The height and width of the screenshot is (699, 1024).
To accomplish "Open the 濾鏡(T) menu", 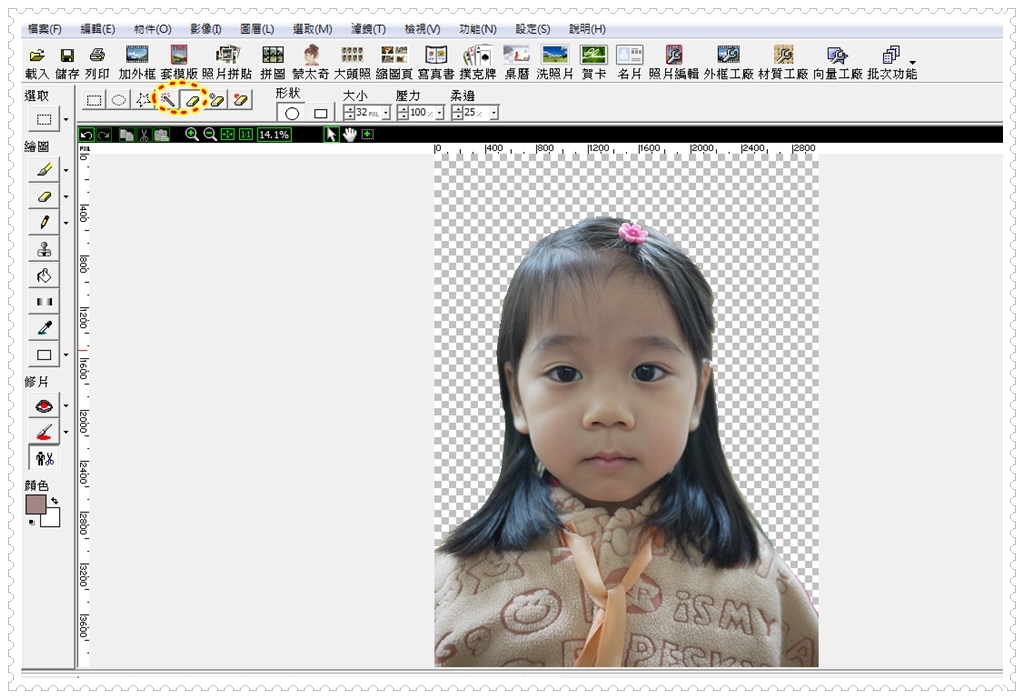I will pos(368,29).
